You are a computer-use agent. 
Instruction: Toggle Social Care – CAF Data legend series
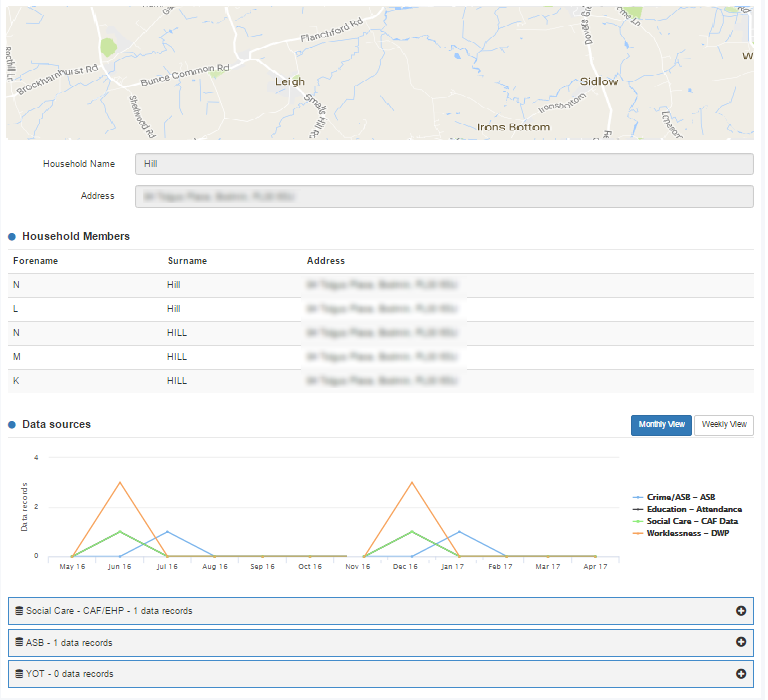(x=685, y=521)
